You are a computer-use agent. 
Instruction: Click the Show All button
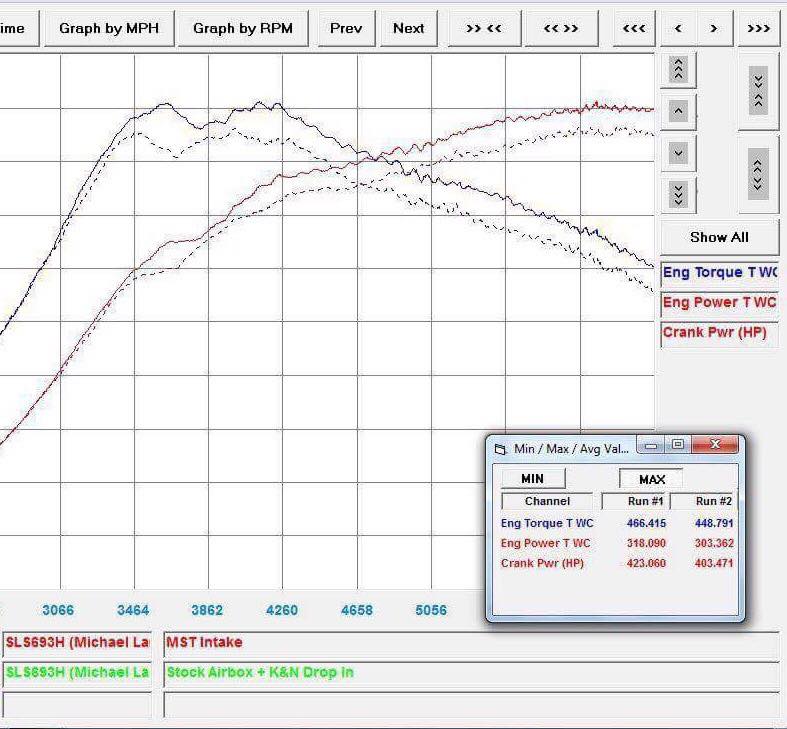tap(719, 237)
